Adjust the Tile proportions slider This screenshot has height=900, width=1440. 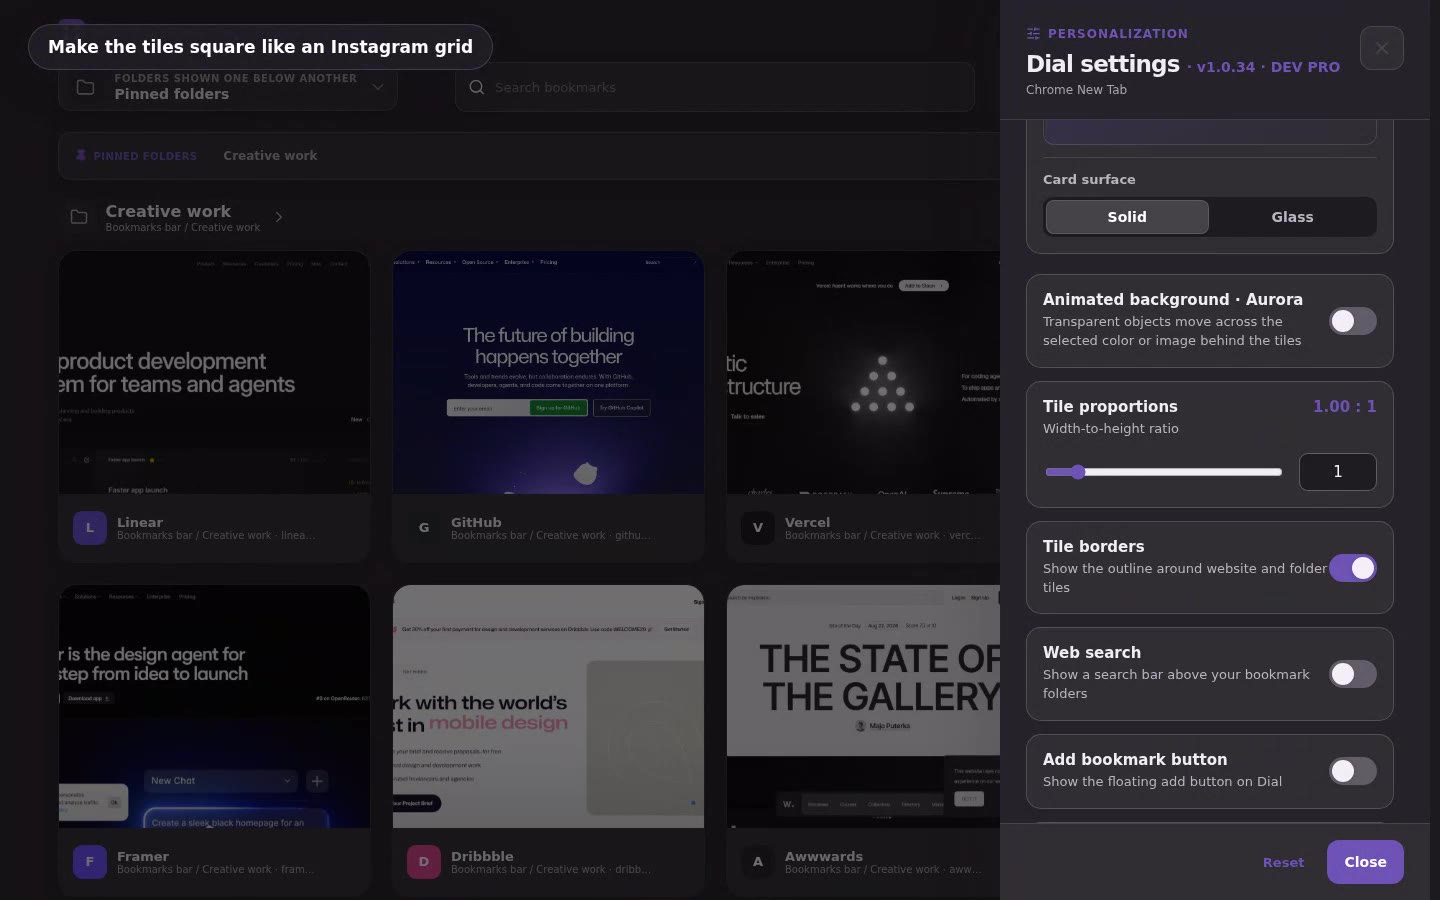coord(1163,472)
